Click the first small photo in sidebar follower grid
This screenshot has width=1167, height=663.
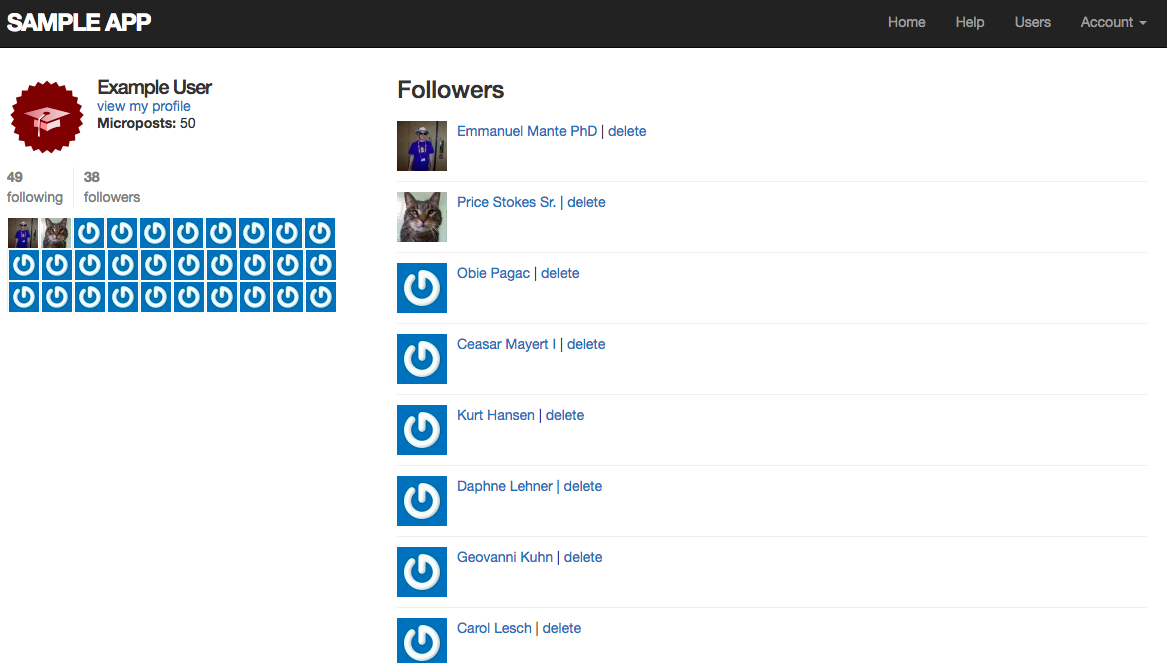[x=23, y=233]
